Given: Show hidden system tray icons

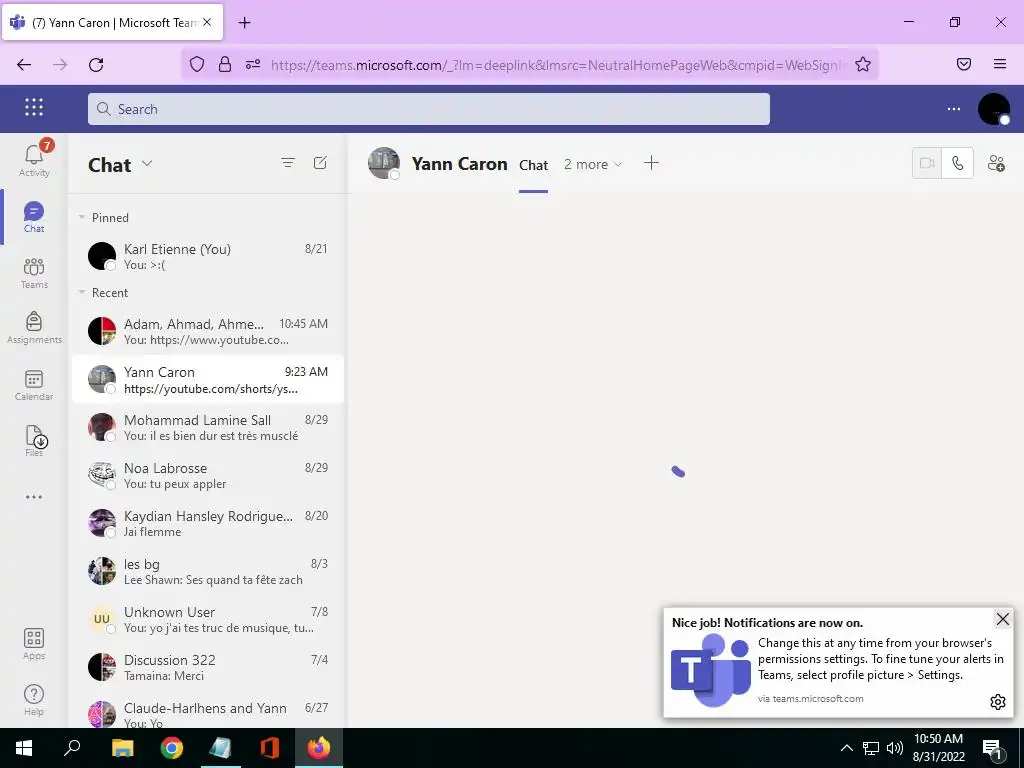Looking at the screenshot, I should click(x=846, y=748).
